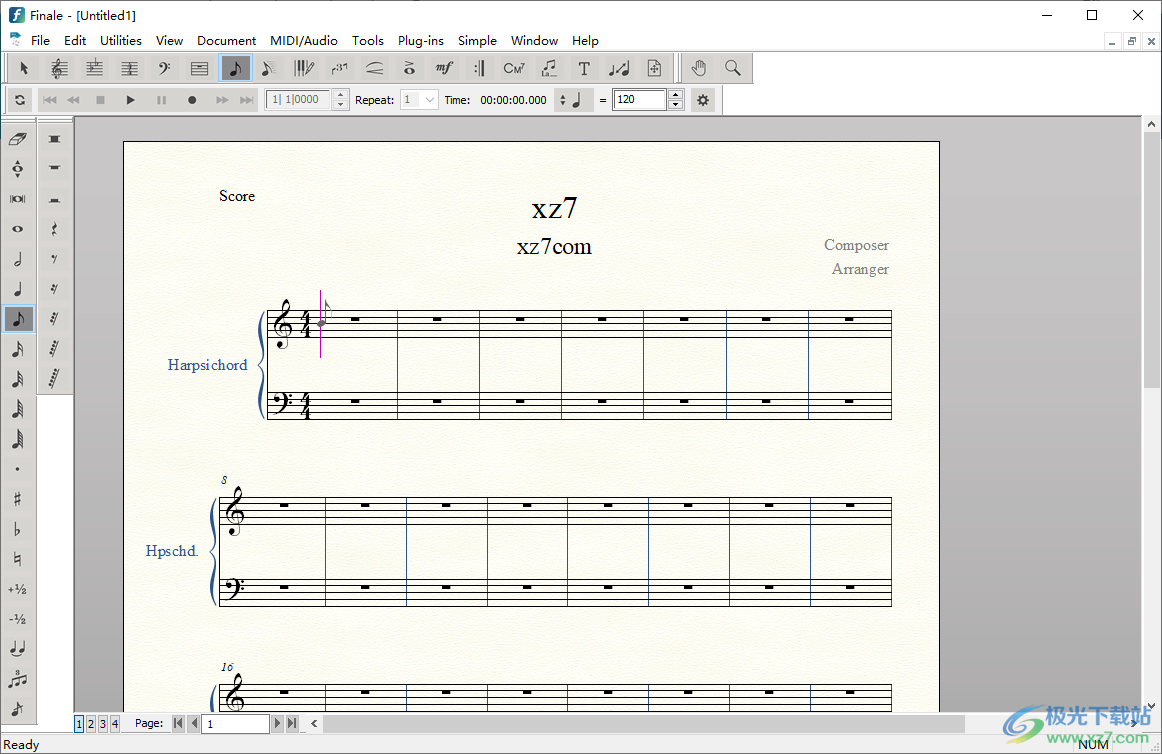Choose the Expression tool (mf)
The image size is (1162, 754).
point(444,68)
